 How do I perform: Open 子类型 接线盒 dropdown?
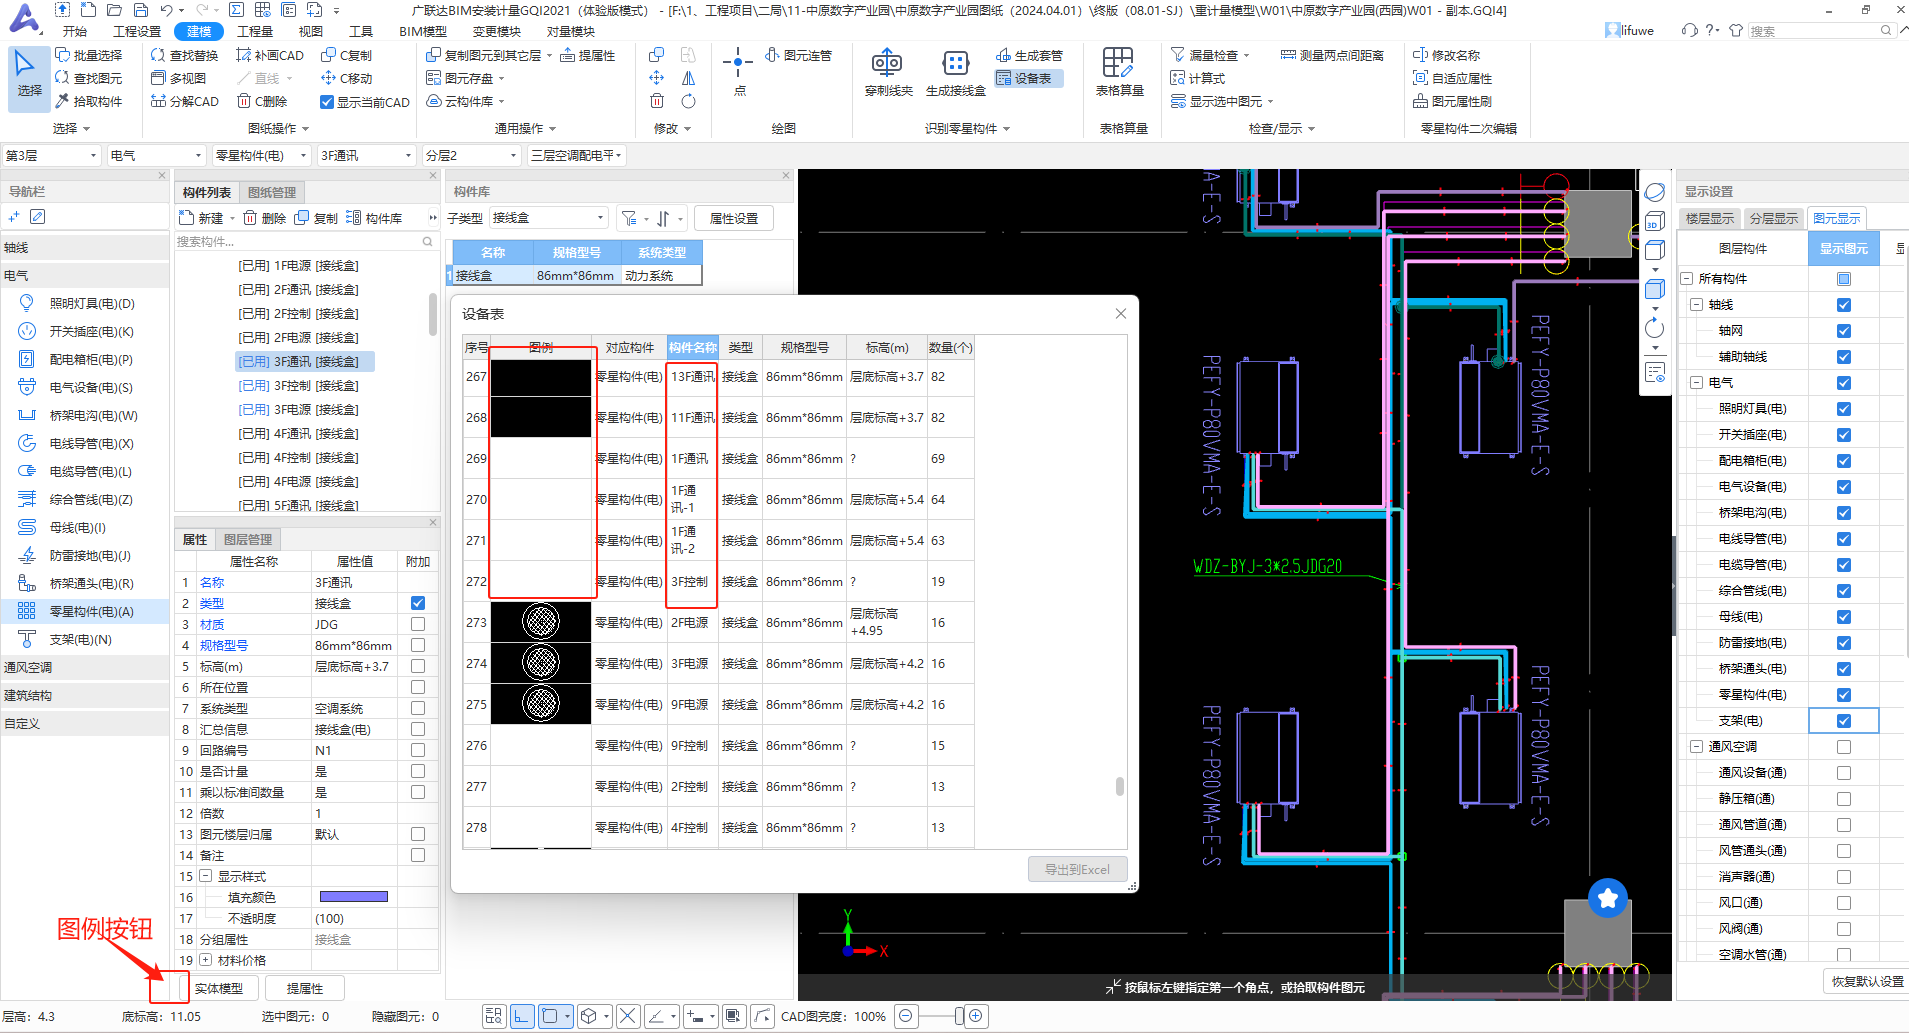[x=548, y=218]
